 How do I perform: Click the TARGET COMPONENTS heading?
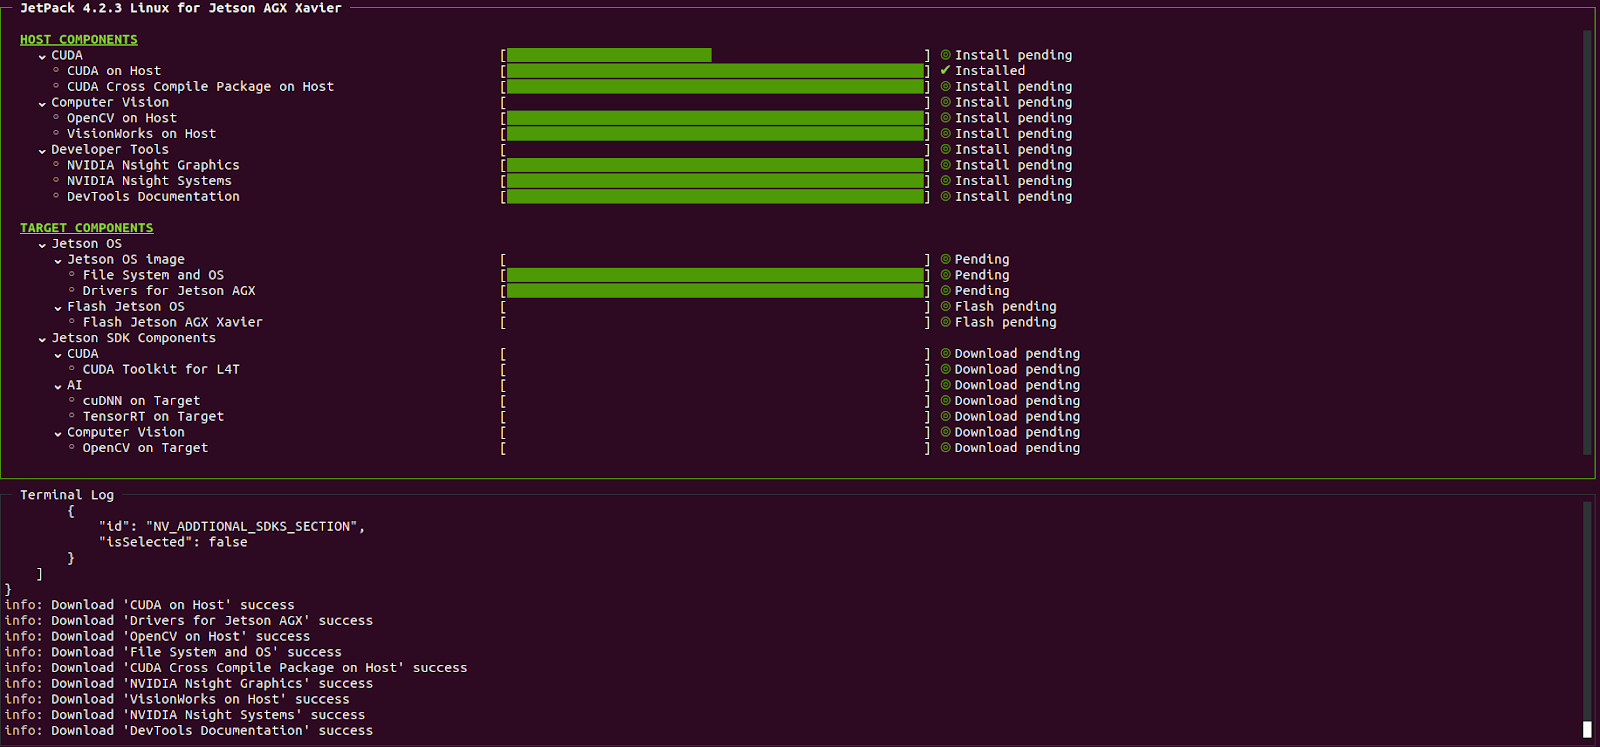(87, 228)
